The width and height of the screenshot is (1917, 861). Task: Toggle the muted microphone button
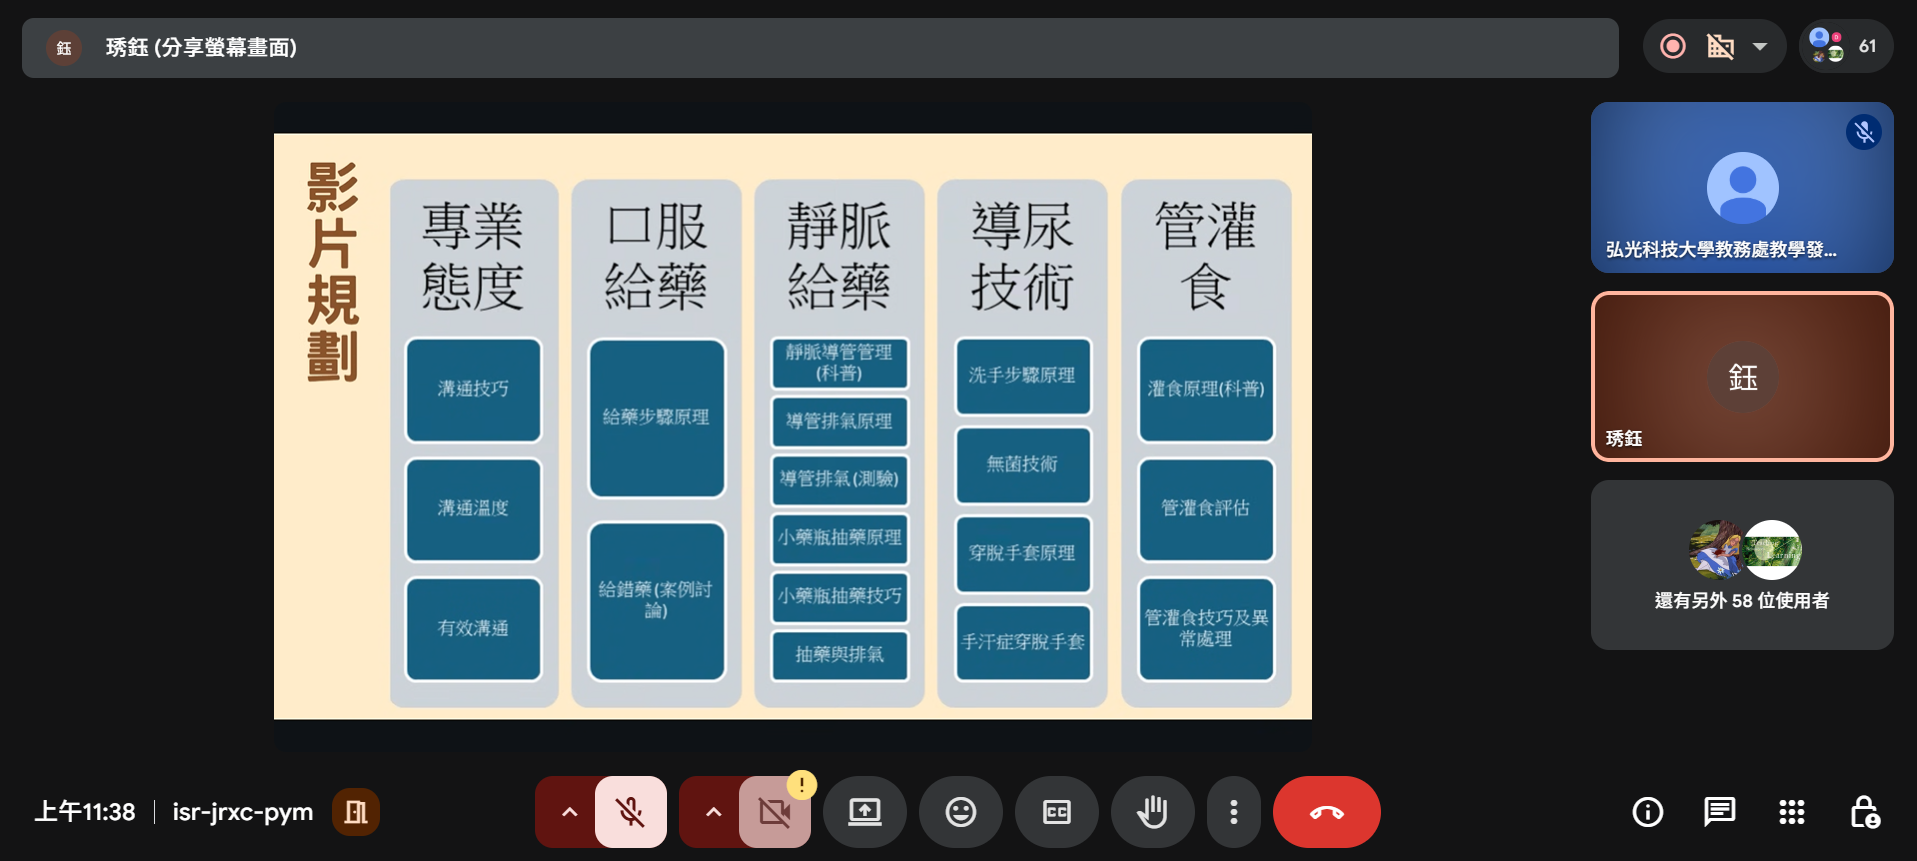(x=630, y=812)
